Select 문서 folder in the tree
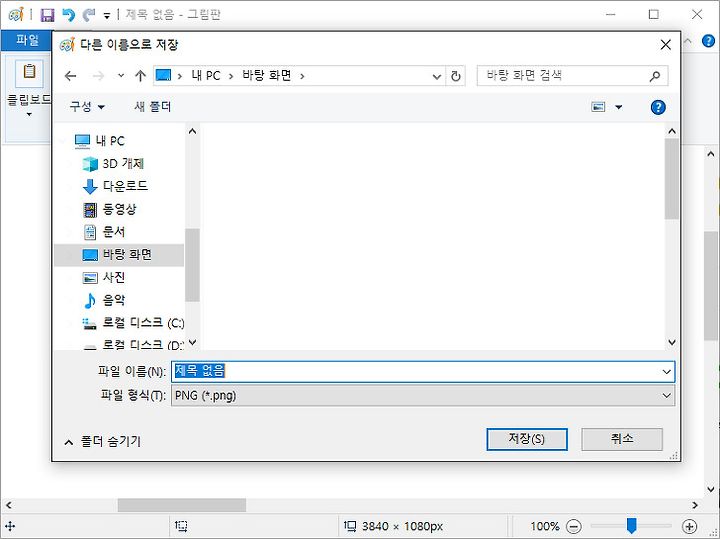720x539 pixels. pyautogui.click(x=113, y=232)
